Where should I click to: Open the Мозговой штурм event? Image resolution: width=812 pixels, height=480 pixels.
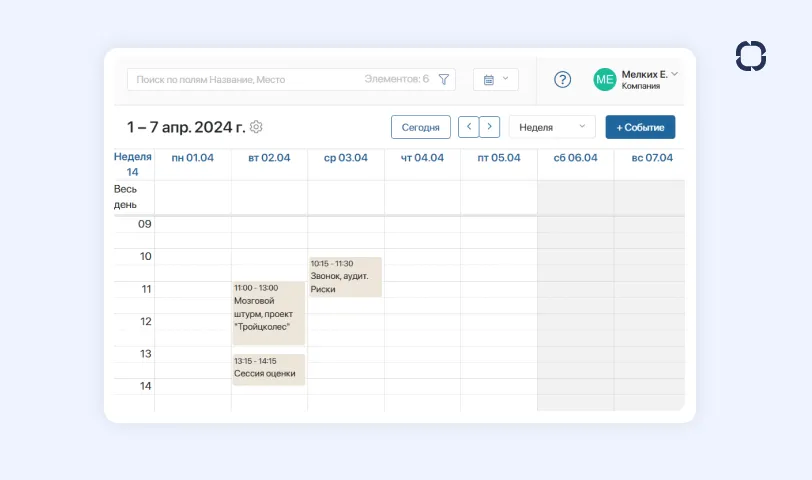pos(268,312)
